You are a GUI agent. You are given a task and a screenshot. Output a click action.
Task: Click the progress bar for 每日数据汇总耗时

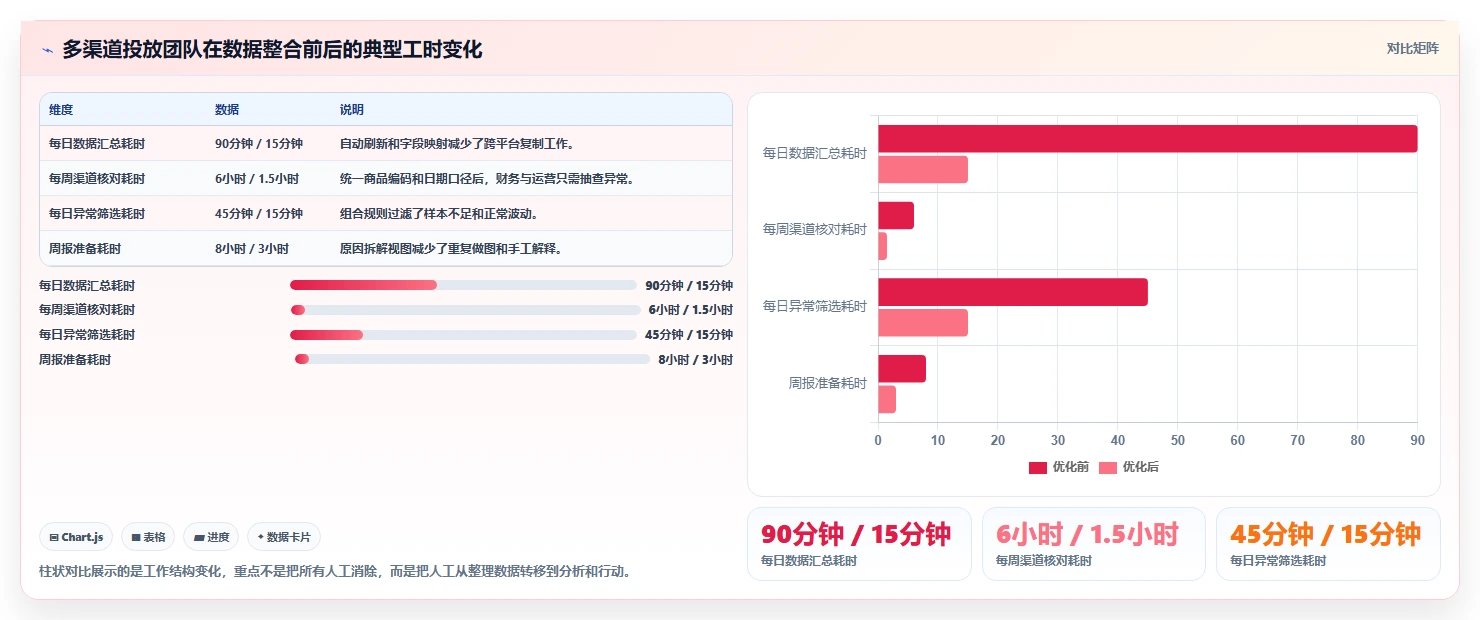coord(463,285)
